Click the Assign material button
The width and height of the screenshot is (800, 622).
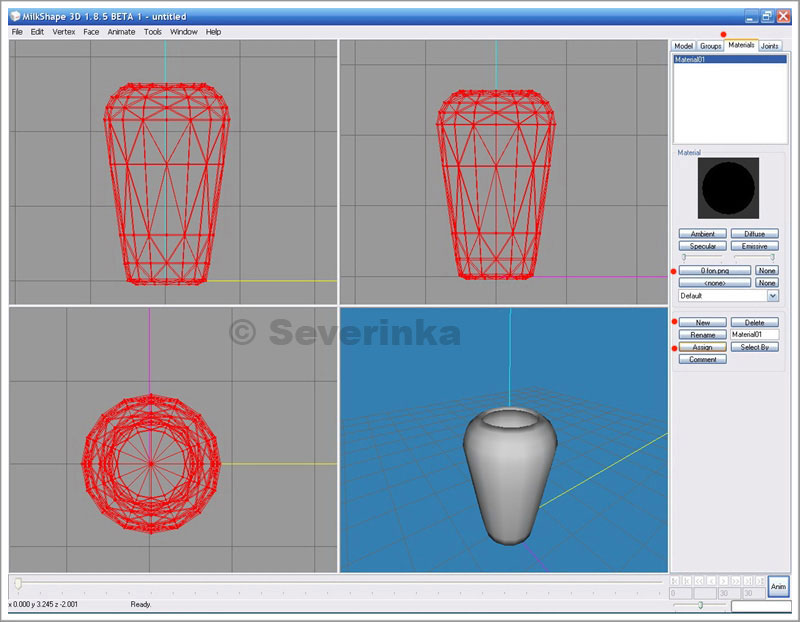click(702, 347)
